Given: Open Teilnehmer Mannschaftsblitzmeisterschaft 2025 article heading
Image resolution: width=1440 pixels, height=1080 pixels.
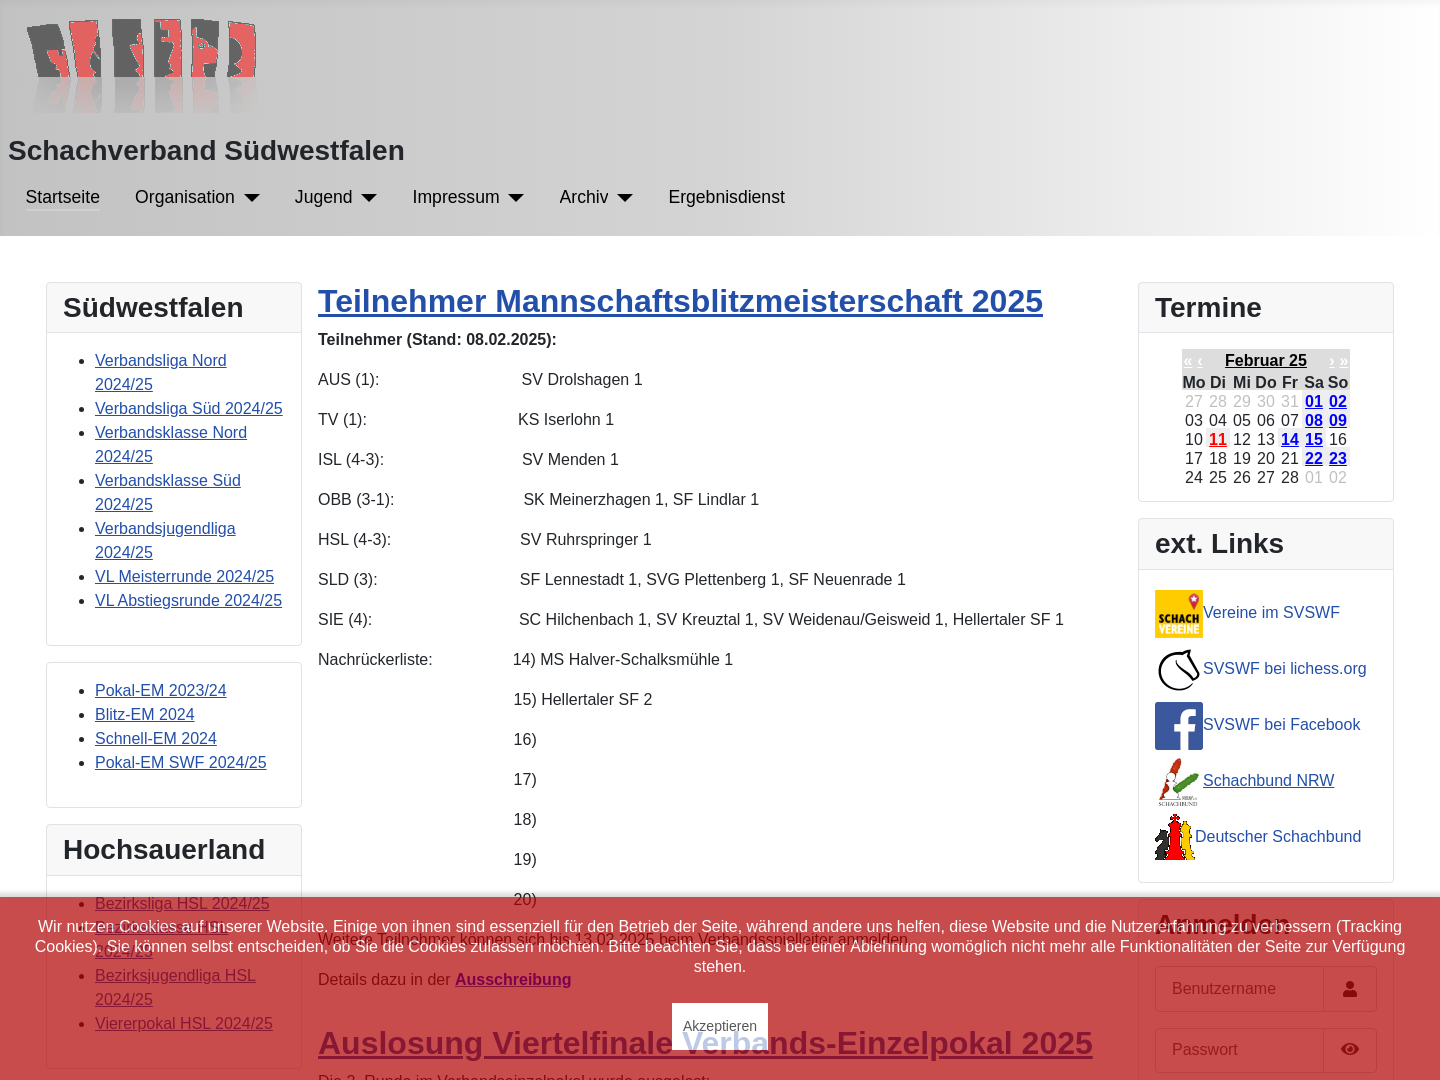Looking at the screenshot, I should click(x=680, y=301).
